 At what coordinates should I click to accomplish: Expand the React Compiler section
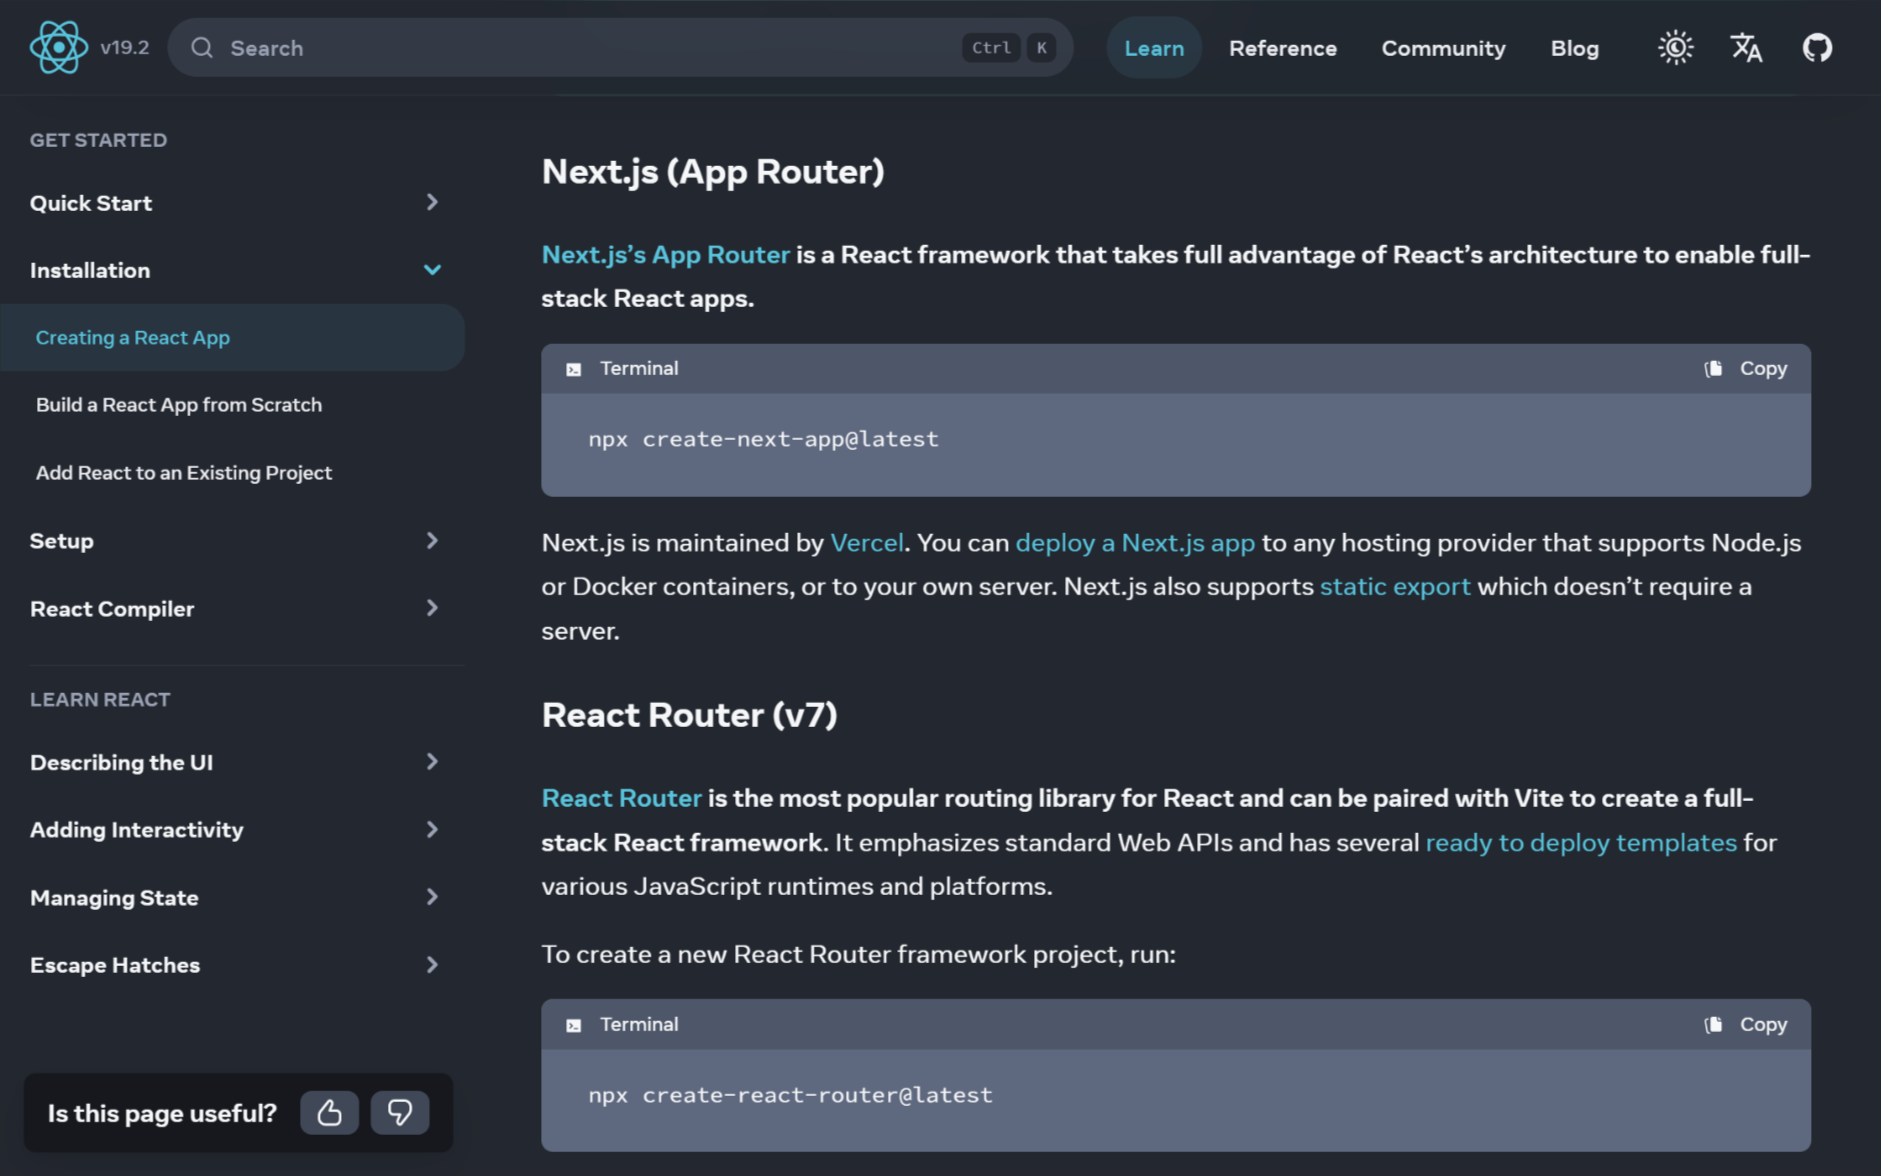[432, 608]
